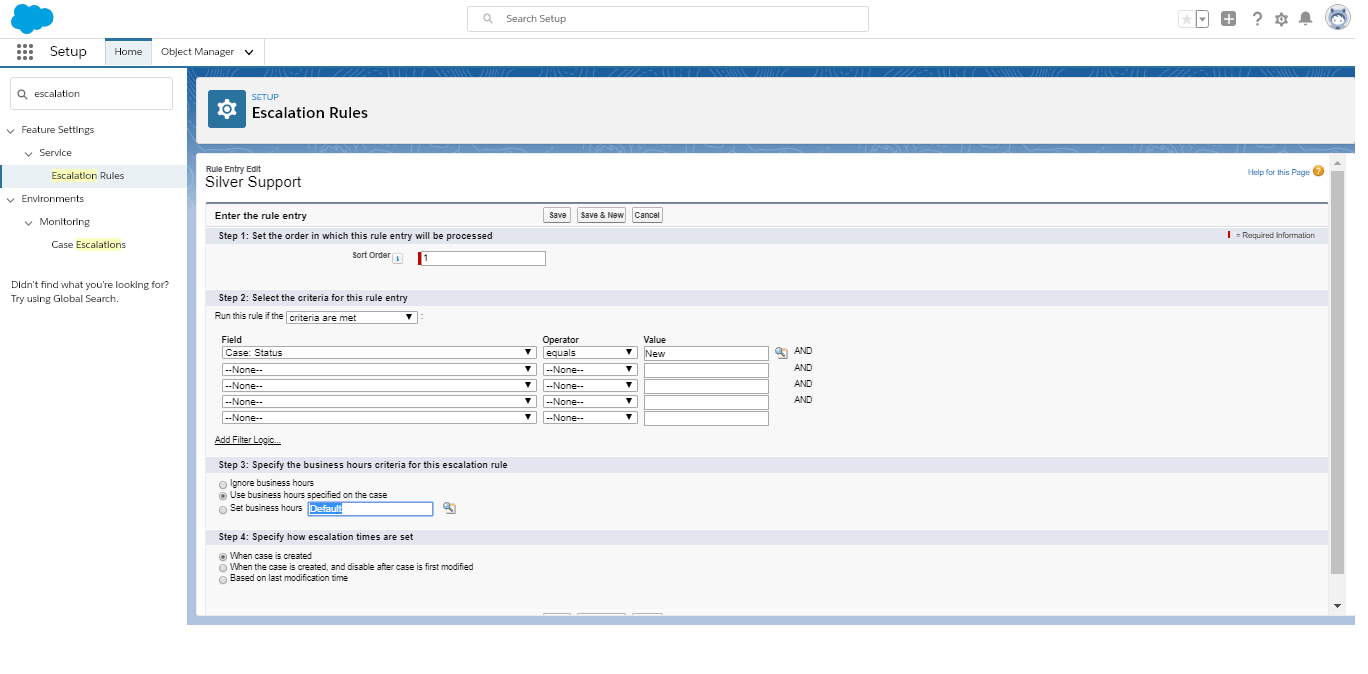Open the favorites star icon
The width and height of the screenshot is (1368, 674).
1186,19
